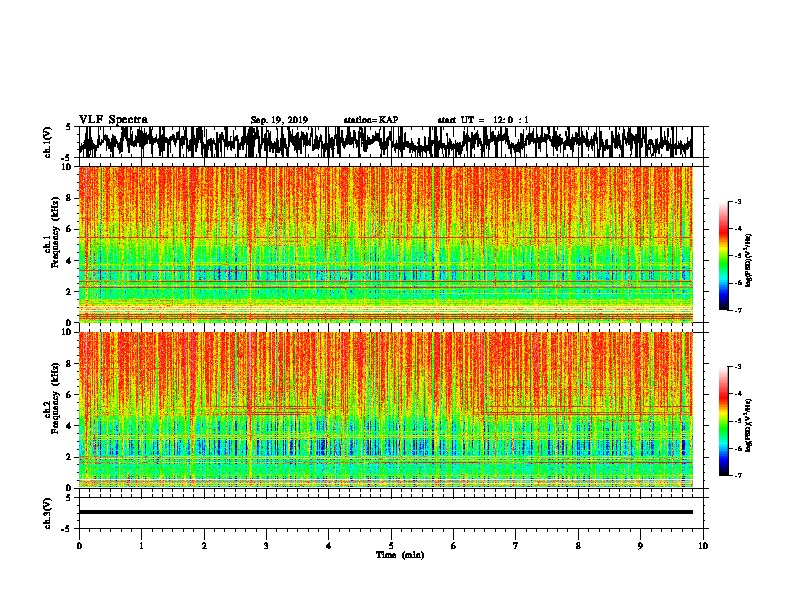Click time-axis tick label "7"
Screen dimensions: 792x612
pyautogui.click(x=516, y=545)
